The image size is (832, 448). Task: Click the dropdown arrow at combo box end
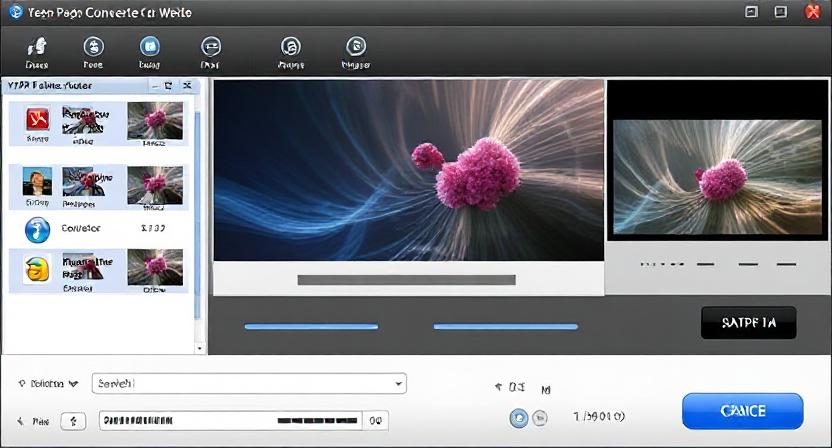coord(398,383)
